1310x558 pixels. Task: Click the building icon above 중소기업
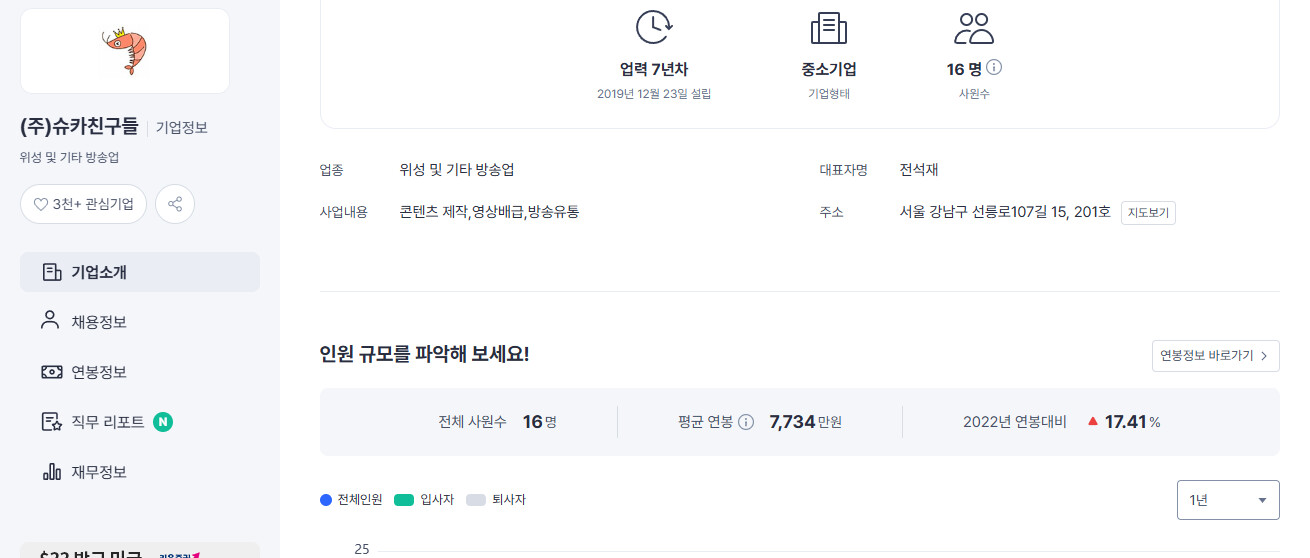[x=828, y=27]
